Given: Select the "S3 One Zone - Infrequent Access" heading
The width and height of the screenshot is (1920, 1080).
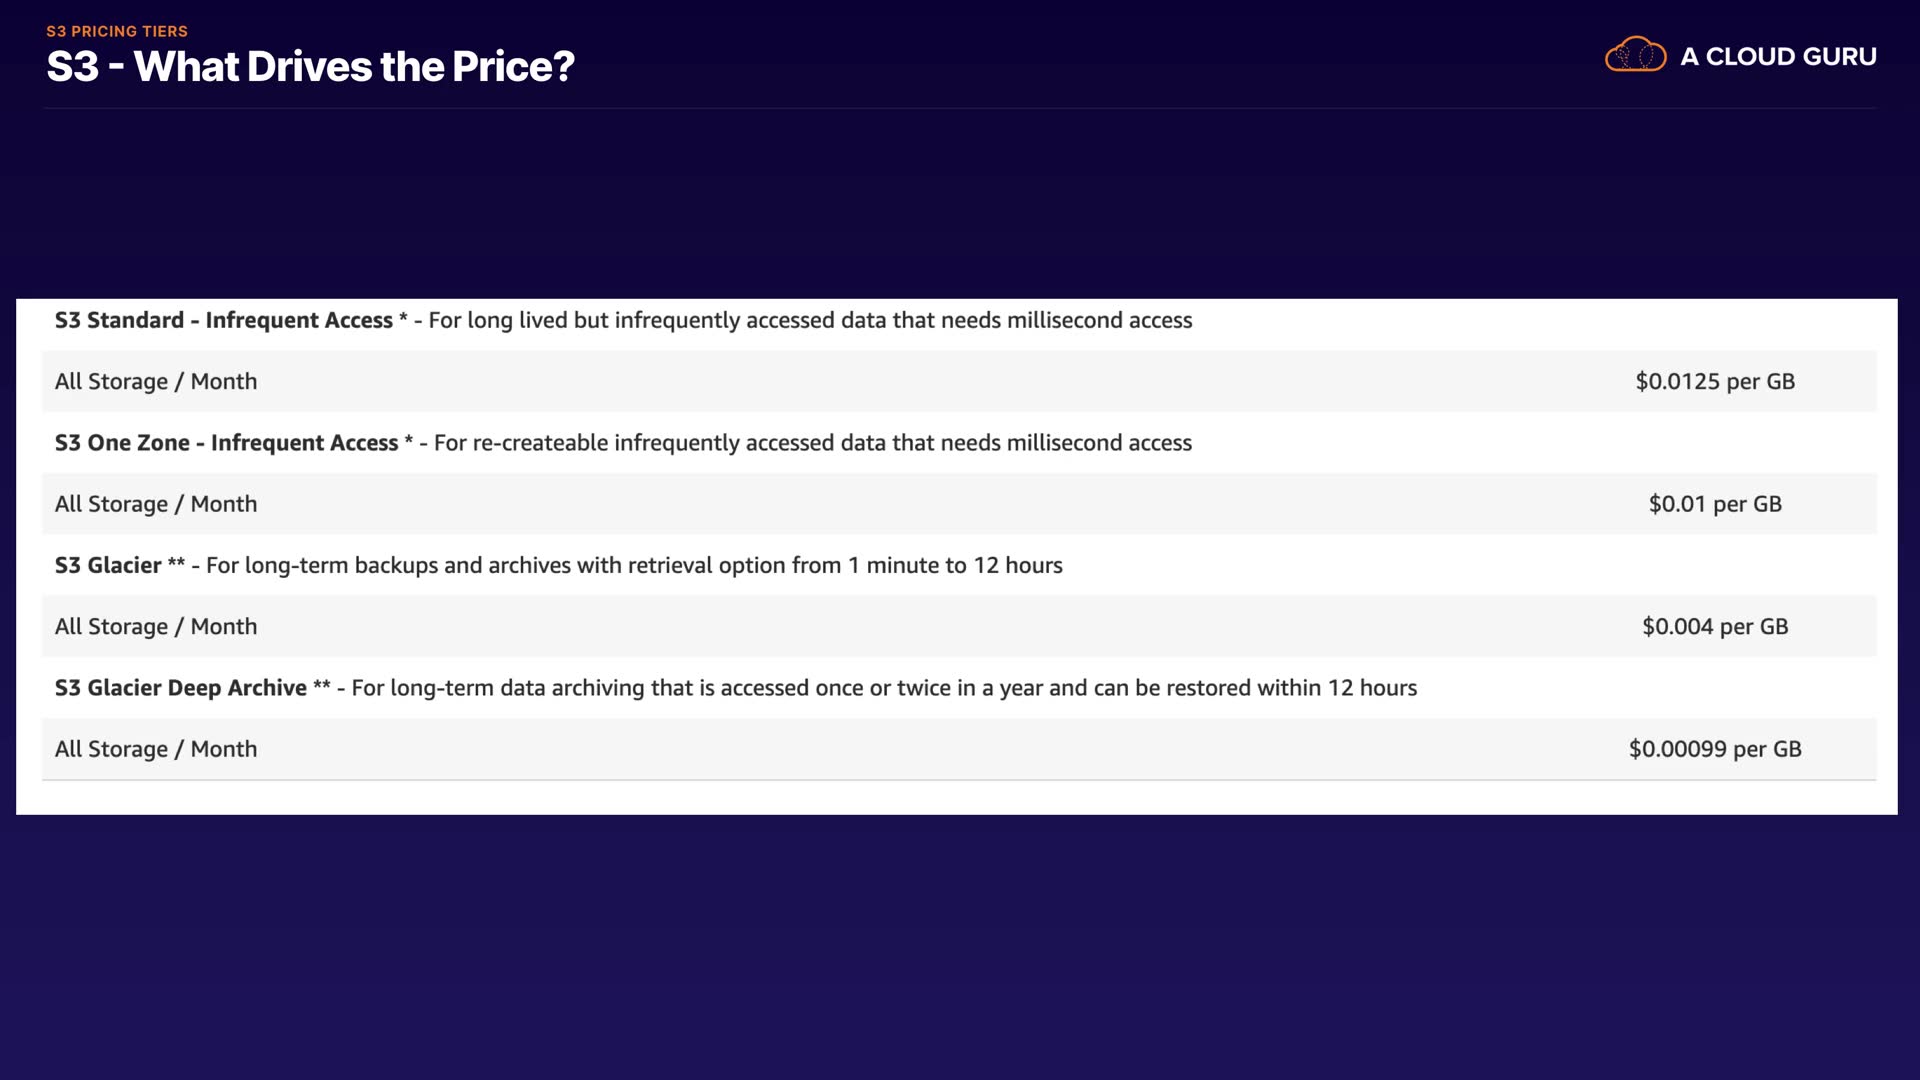Looking at the screenshot, I should (226, 443).
